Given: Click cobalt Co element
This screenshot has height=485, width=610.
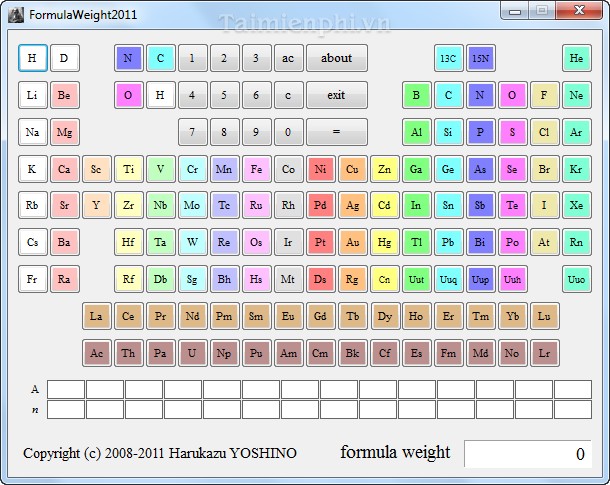Looking at the screenshot, I should [288, 169].
